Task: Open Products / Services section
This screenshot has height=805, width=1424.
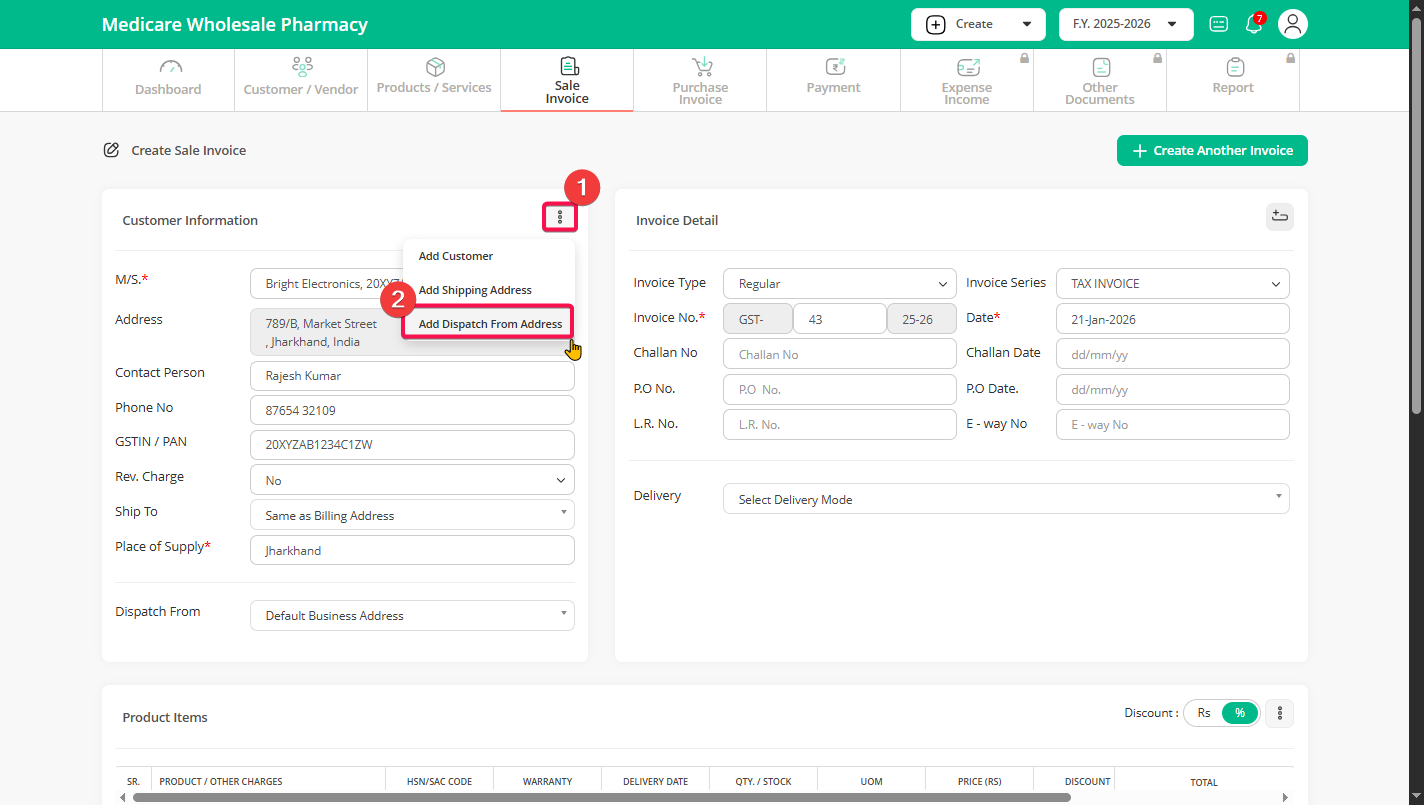Action: pos(434,79)
